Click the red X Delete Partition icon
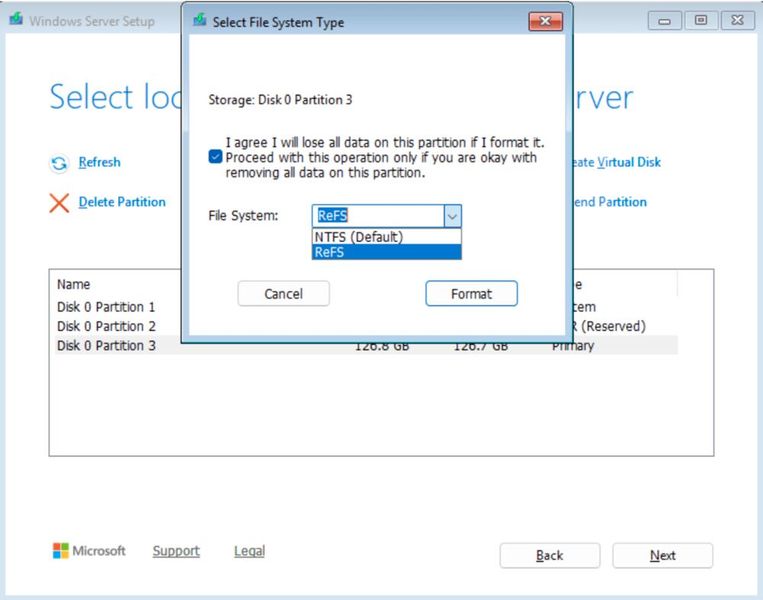Viewport: 763px width, 600px height. click(59, 202)
